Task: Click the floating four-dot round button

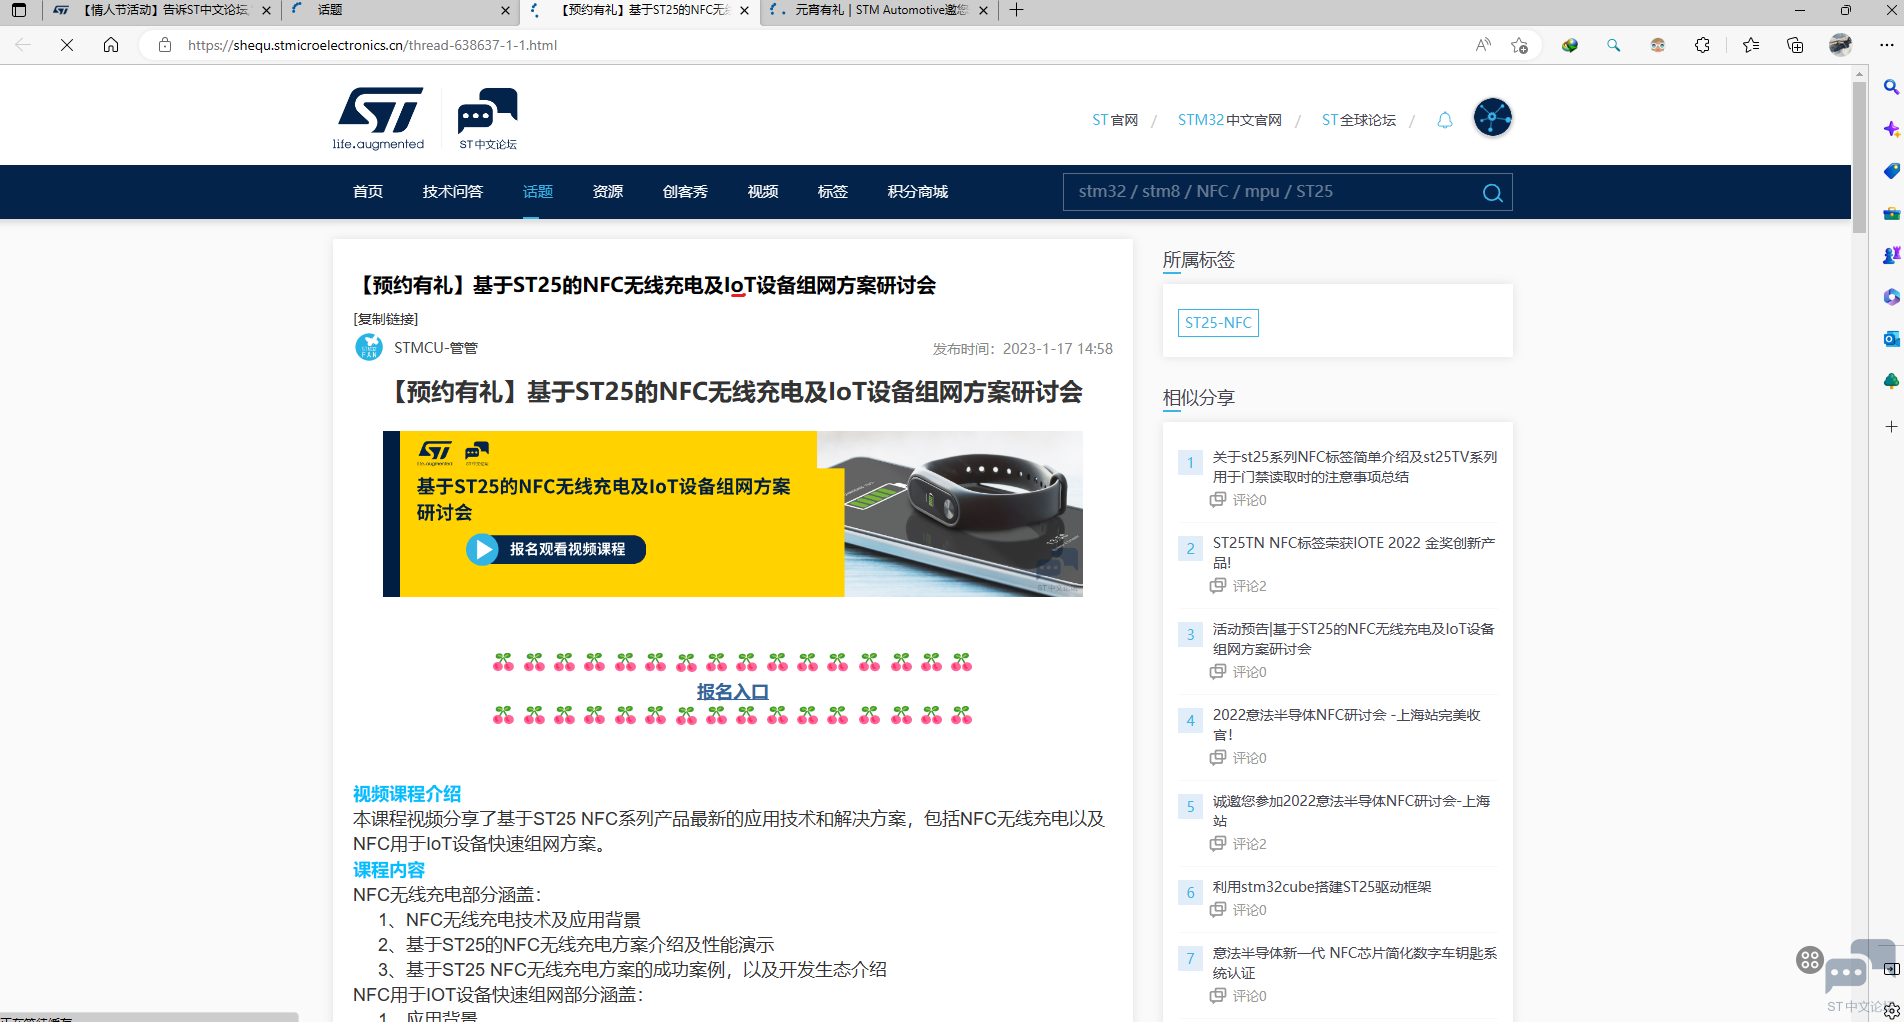Action: (1810, 960)
